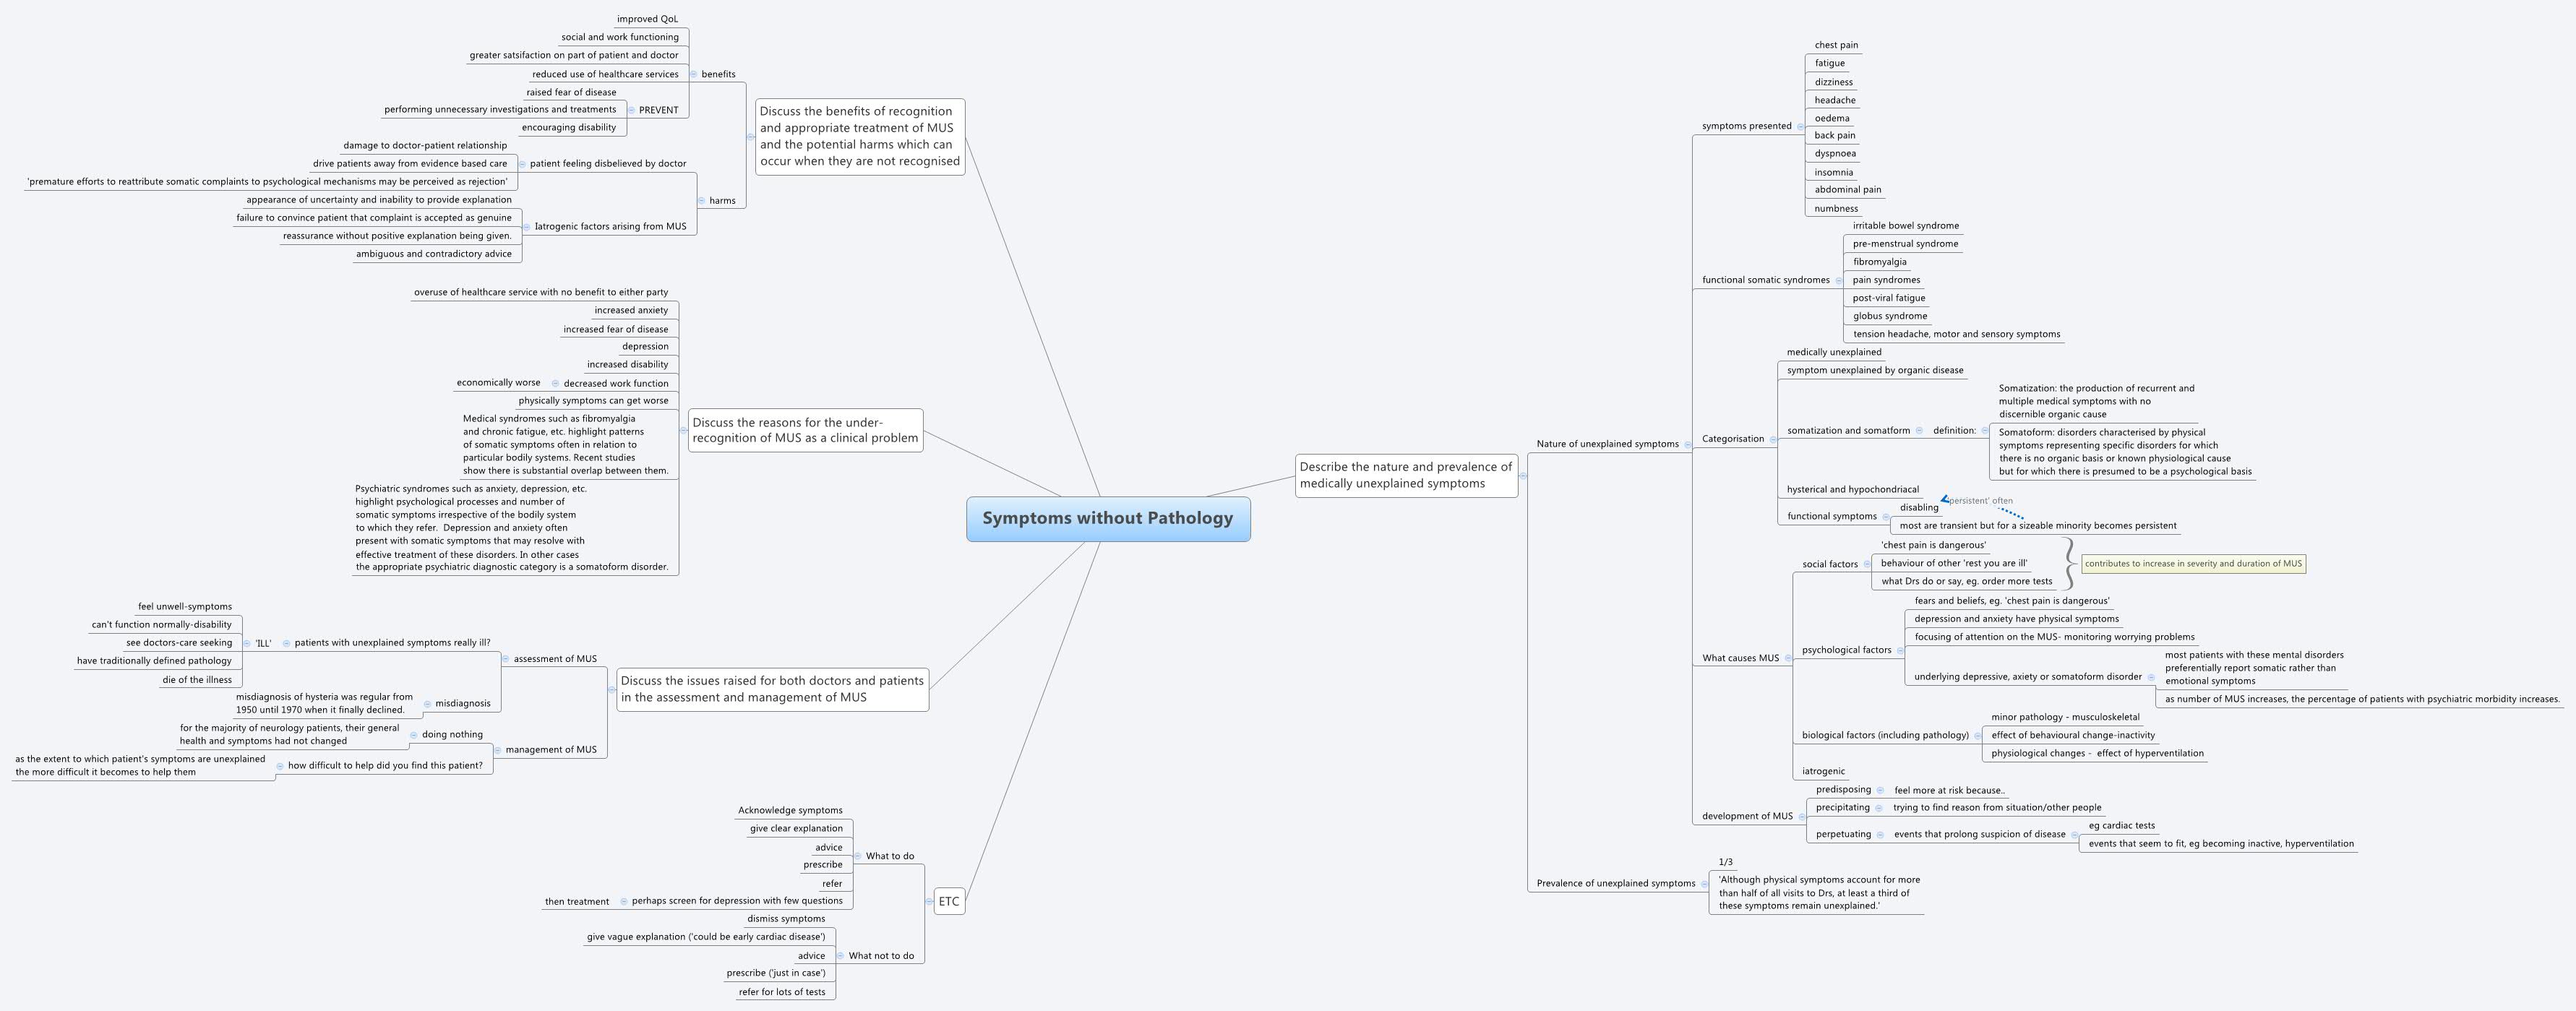2576x1011 pixels.
Task: Select the 'ETC' topic box
Action: click(x=949, y=901)
